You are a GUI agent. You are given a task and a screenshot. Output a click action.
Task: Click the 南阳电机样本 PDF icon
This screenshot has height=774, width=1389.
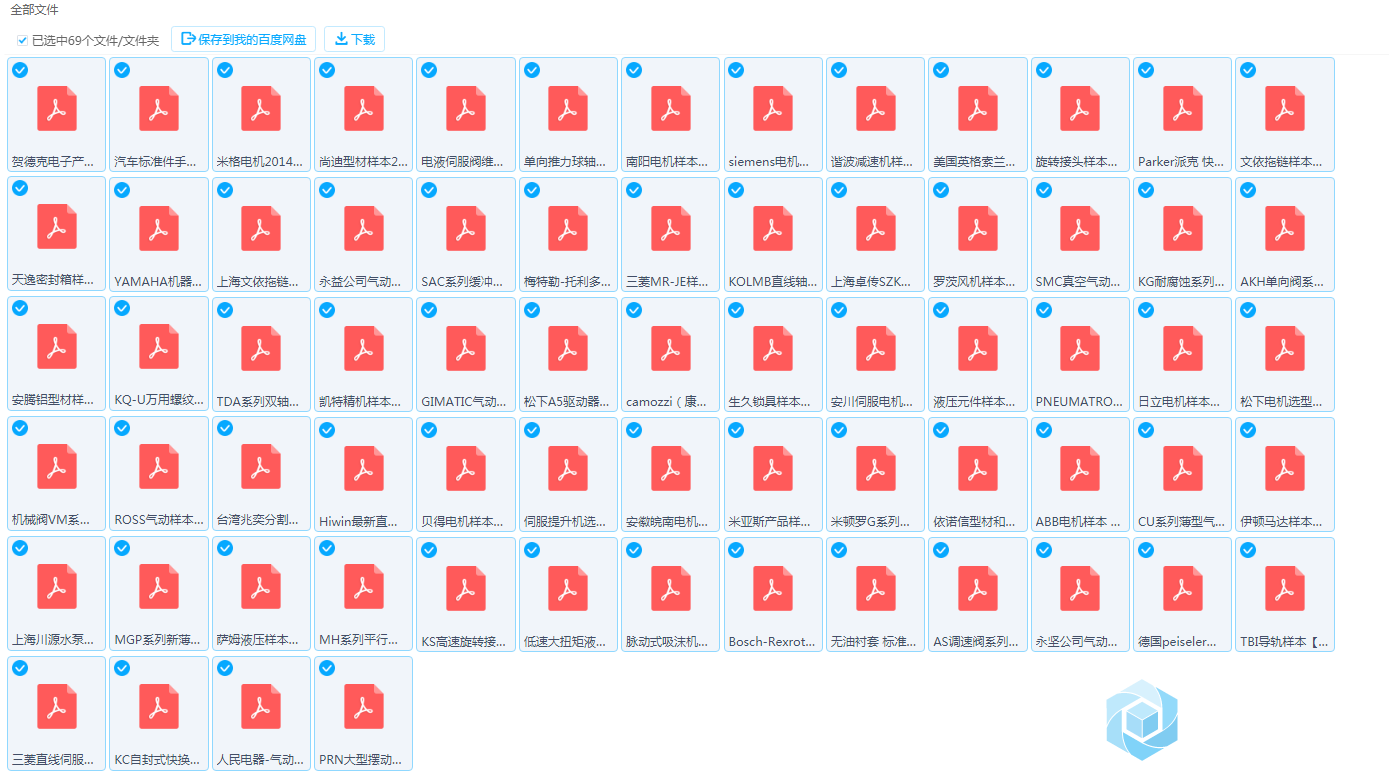(671, 108)
